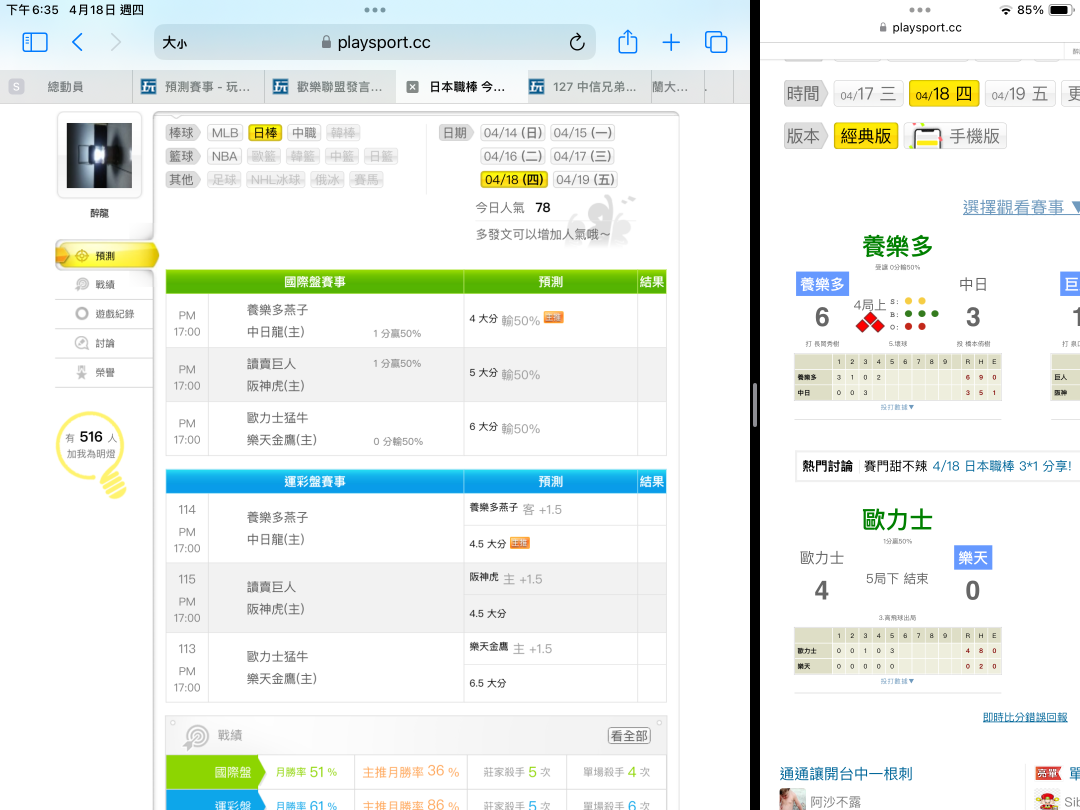The image size is (1080, 810).
Task: Click the playsport.cc address bar
Action: [x=376, y=43]
